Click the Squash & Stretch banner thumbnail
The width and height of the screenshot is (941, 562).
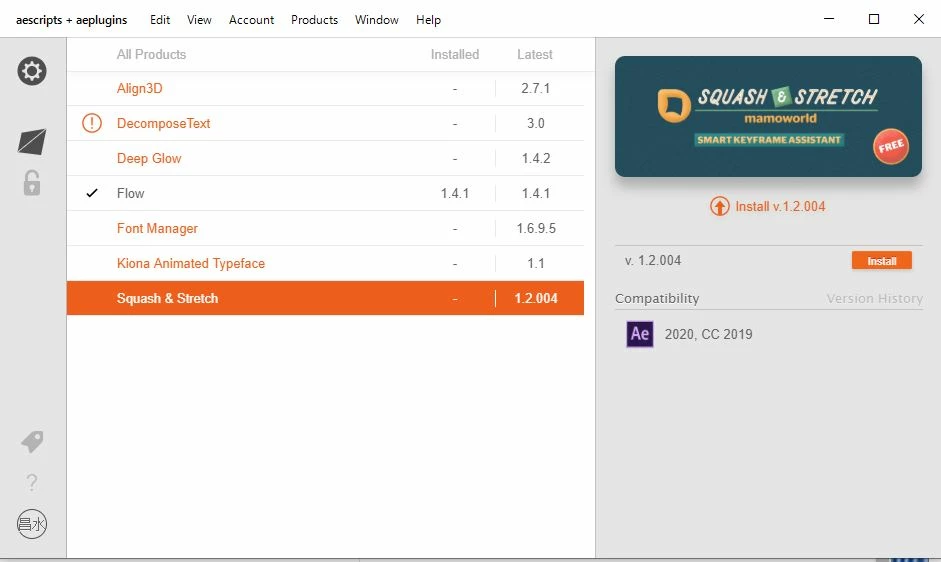[768, 116]
